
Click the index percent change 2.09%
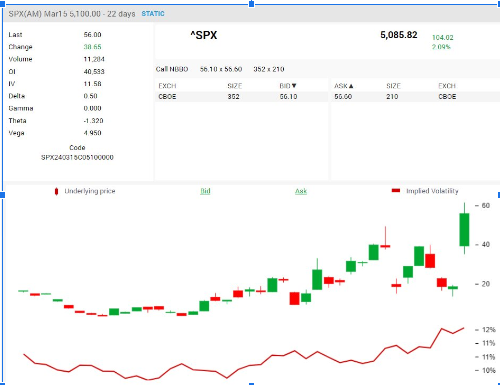pos(441,47)
